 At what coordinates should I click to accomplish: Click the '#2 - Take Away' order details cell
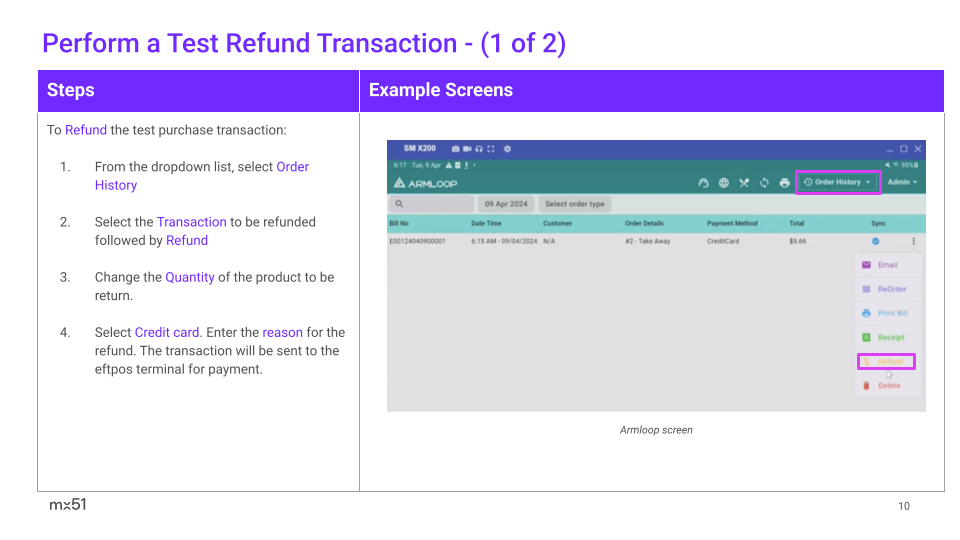click(x=648, y=241)
